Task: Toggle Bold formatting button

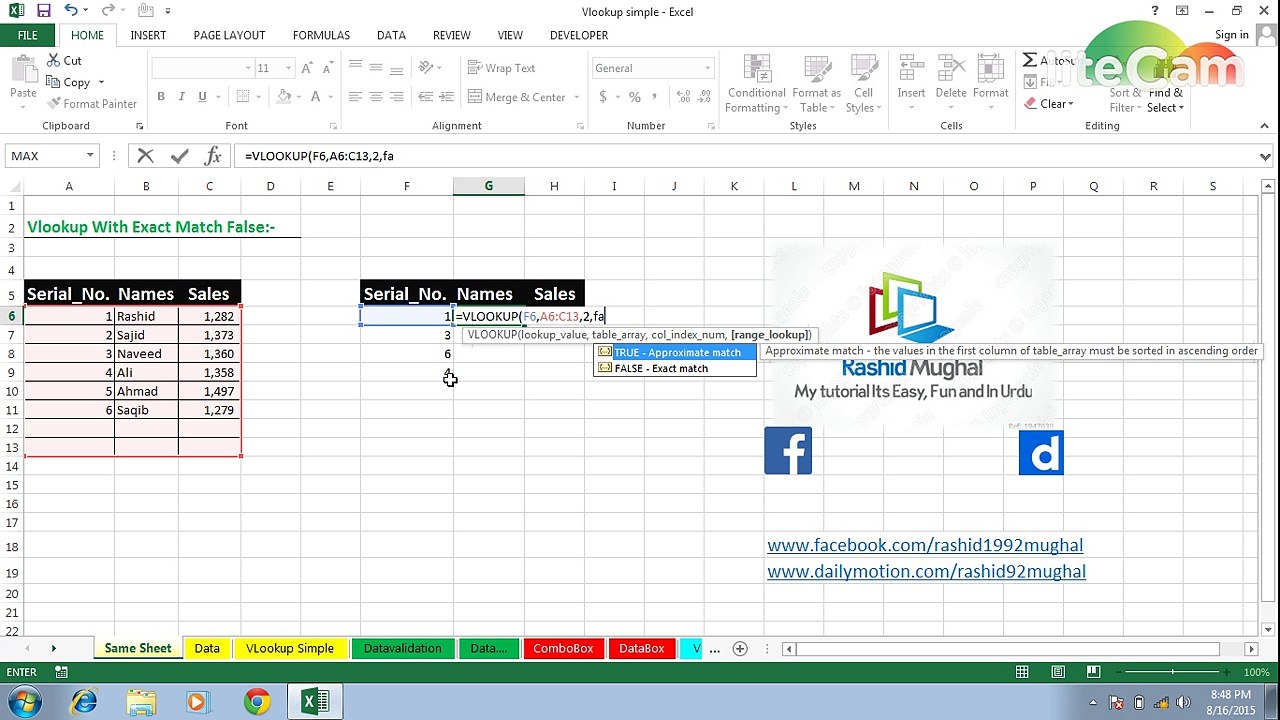Action: point(161,97)
